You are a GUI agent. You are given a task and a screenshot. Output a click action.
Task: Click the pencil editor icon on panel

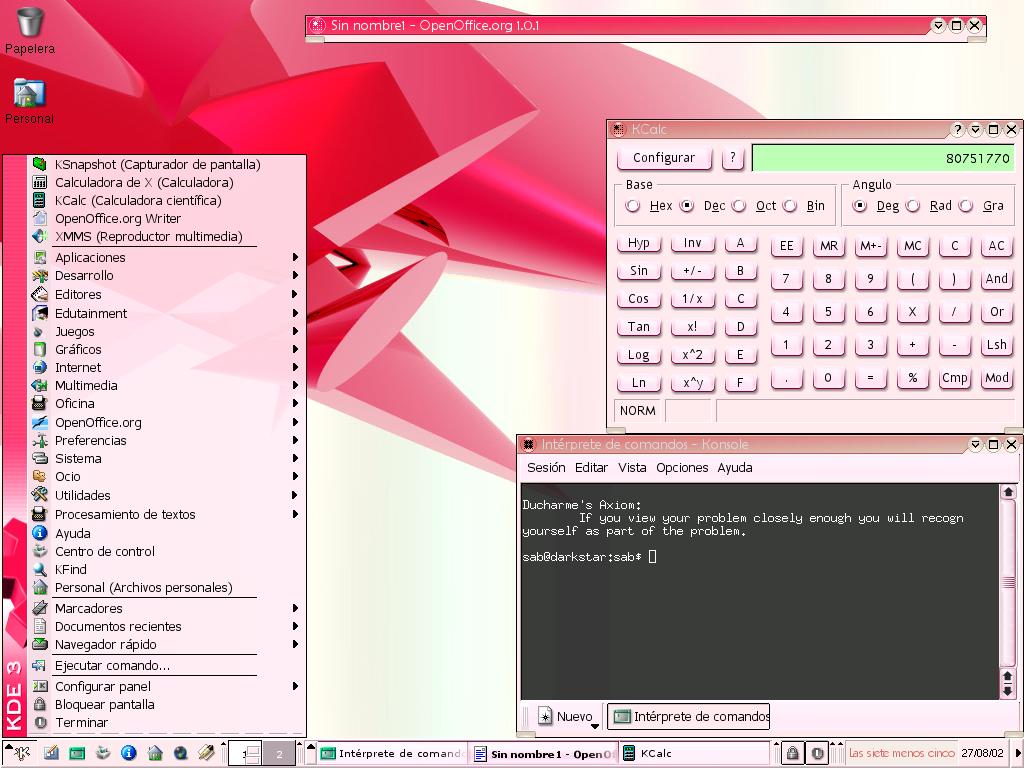[x=206, y=754]
